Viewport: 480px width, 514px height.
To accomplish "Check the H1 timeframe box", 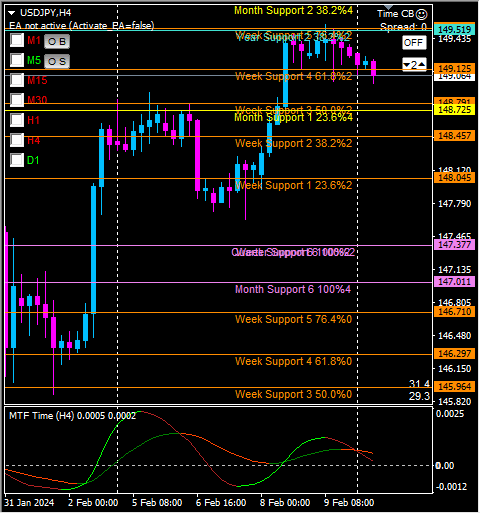I will 17,120.
